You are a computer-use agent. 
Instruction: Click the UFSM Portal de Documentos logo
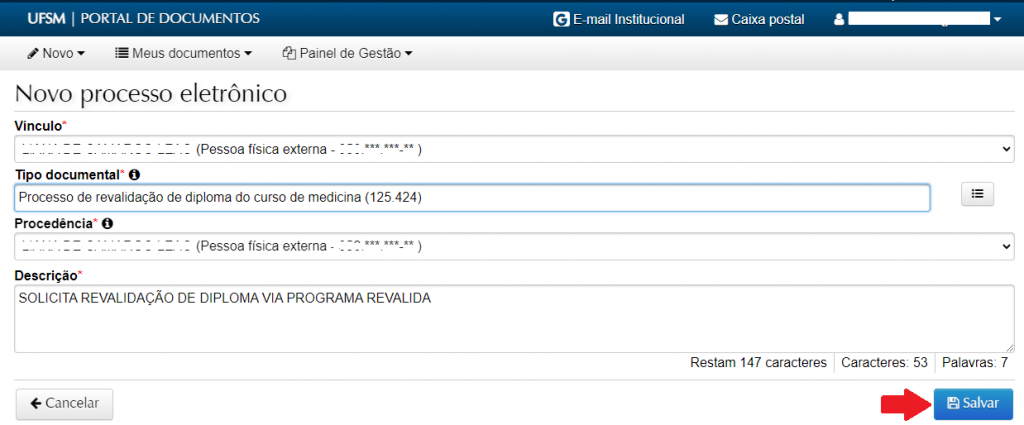click(x=144, y=18)
